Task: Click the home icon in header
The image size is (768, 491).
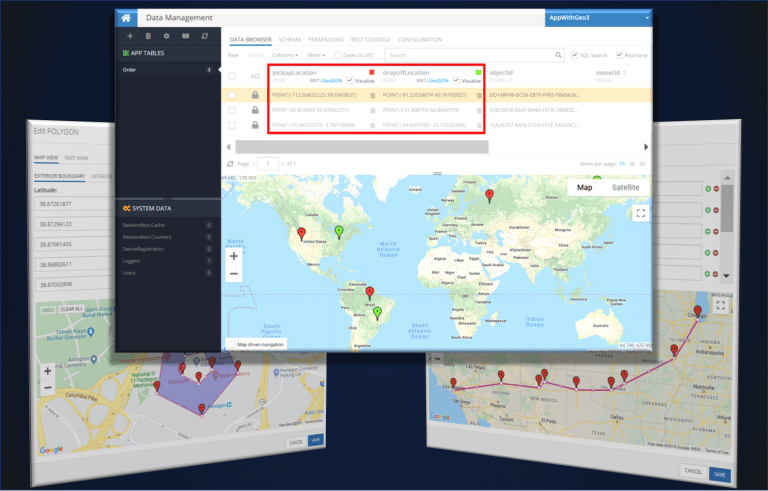Action: [126, 18]
